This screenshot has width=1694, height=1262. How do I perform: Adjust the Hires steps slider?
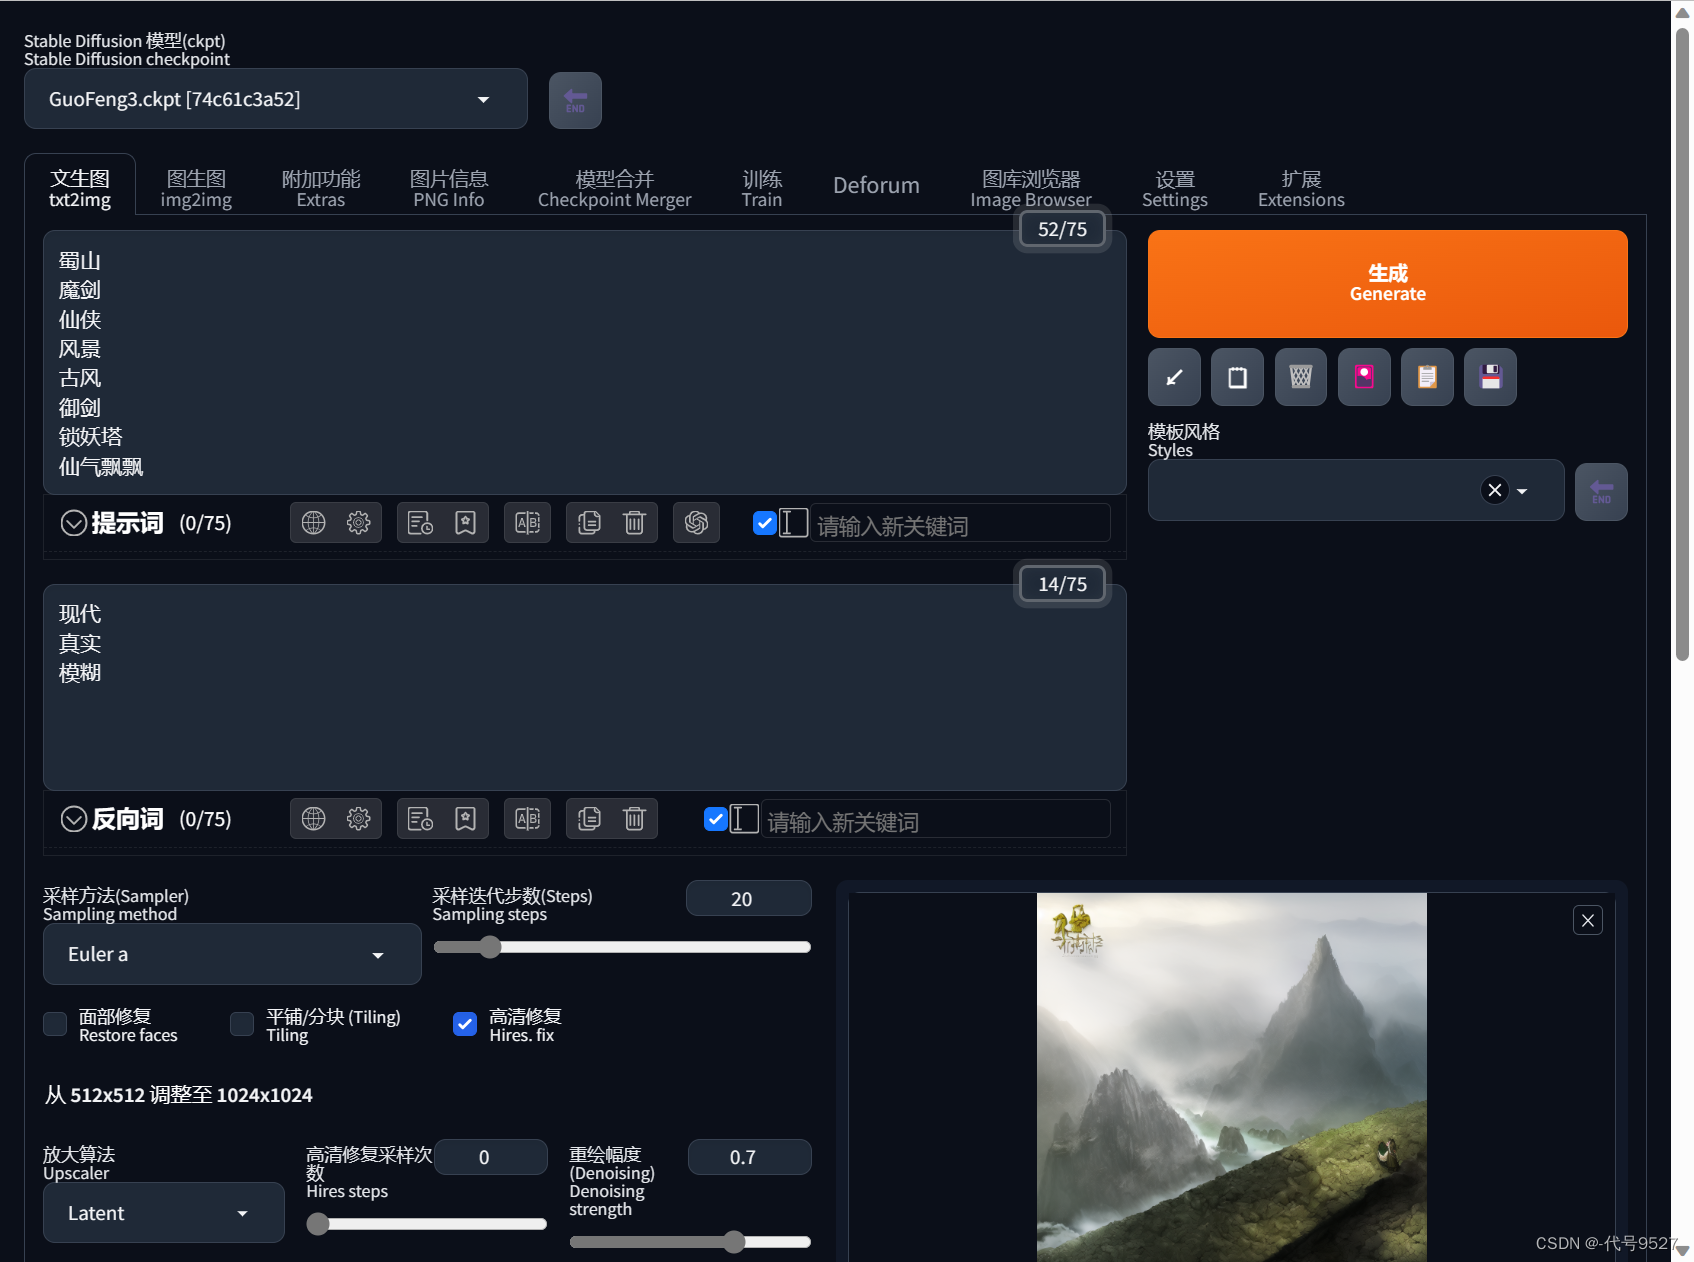(427, 1224)
